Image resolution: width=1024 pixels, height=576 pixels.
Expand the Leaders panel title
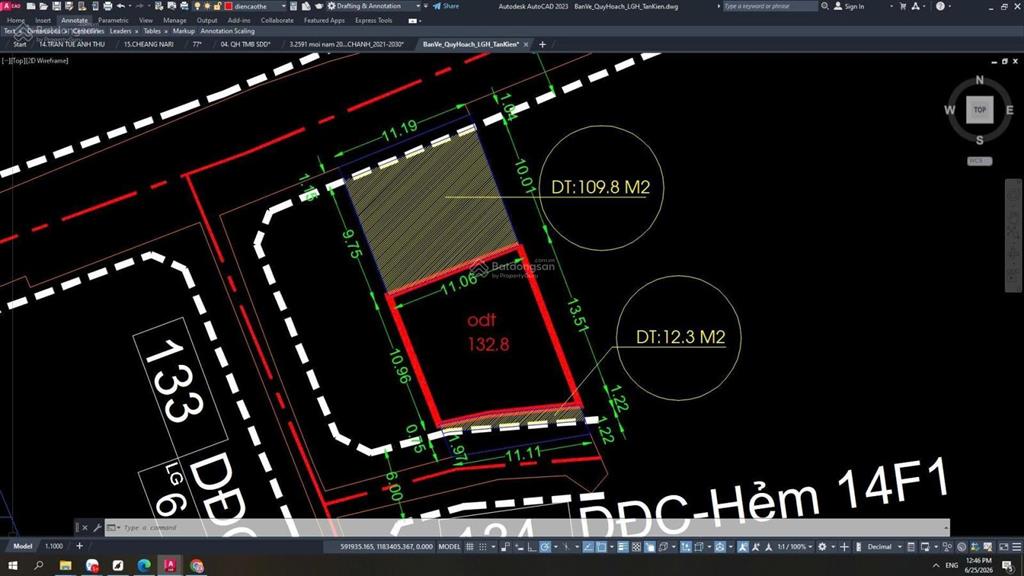pos(123,31)
